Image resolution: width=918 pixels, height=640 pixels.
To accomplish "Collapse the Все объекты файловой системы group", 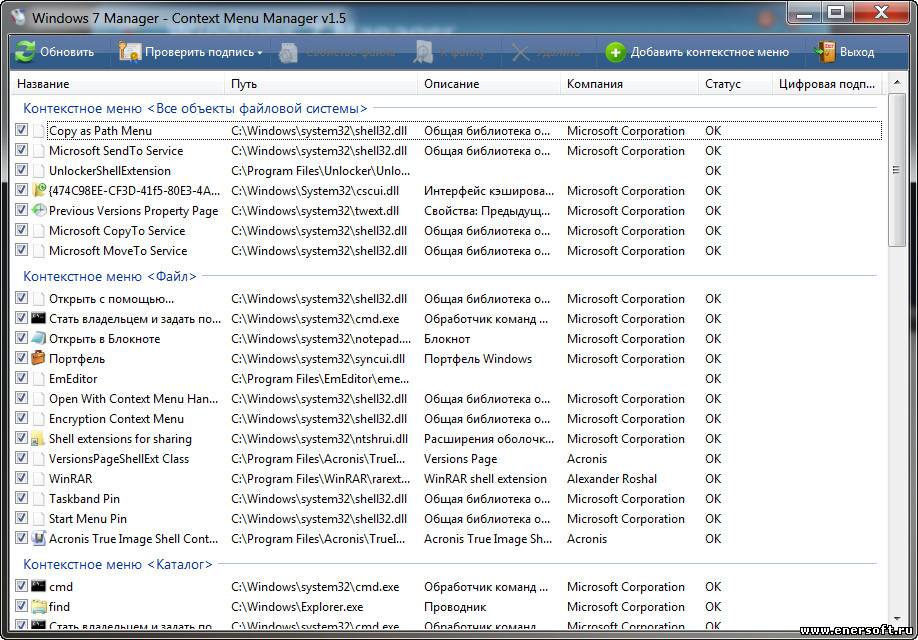I will click(x=195, y=108).
